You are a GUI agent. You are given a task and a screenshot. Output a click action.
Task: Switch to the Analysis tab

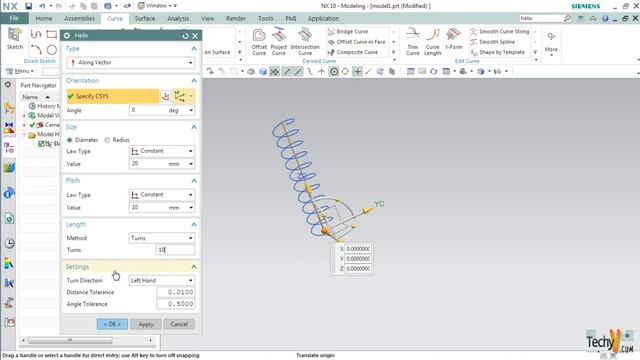[x=178, y=18]
